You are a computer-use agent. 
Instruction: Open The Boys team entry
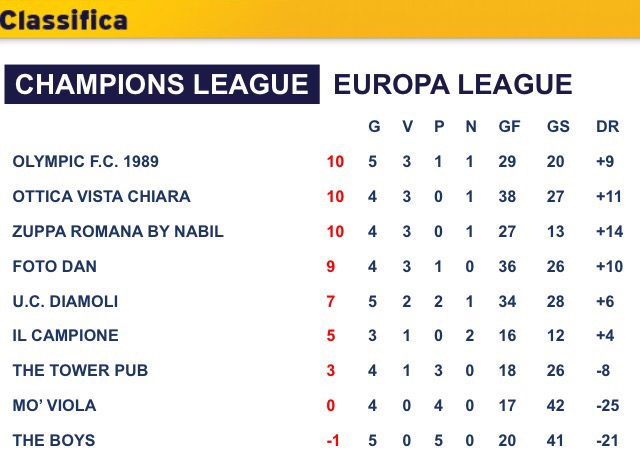(52, 441)
